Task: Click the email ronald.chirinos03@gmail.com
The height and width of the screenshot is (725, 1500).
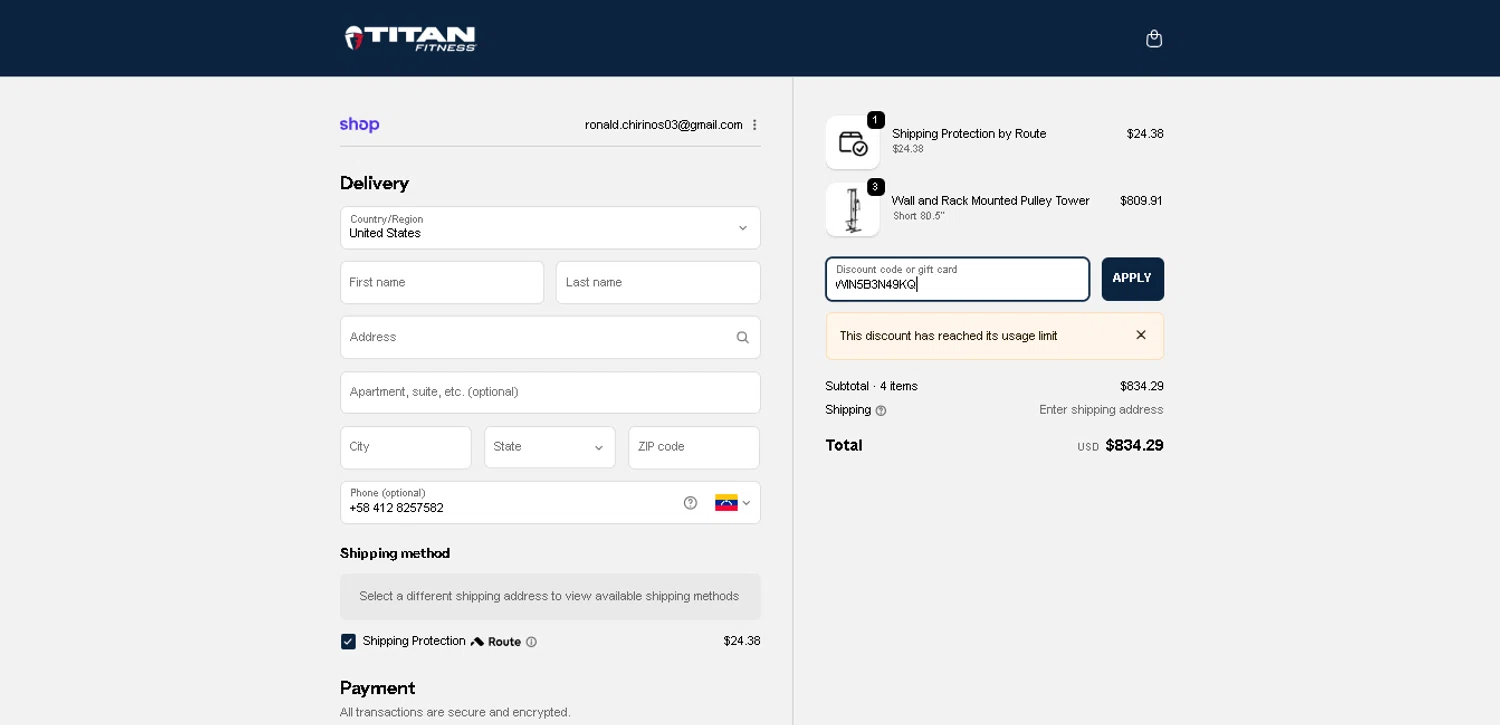Action: (664, 125)
